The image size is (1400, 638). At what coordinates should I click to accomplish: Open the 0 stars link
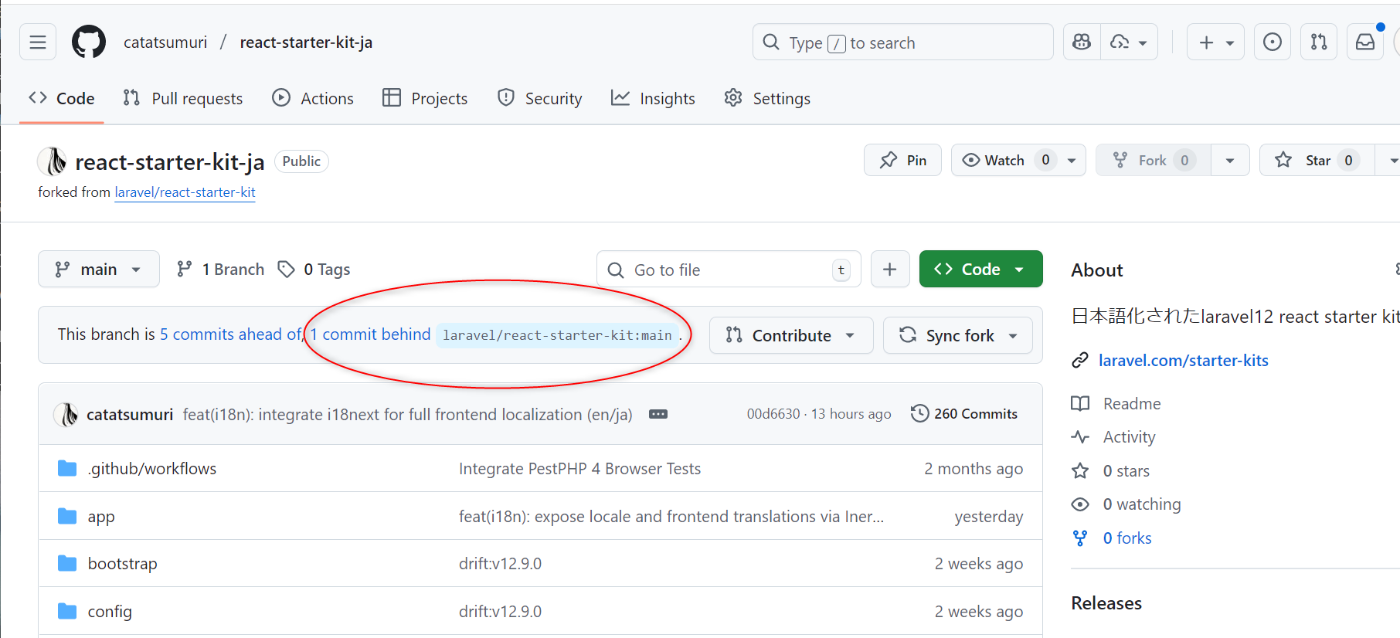click(x=1126, y=471)
